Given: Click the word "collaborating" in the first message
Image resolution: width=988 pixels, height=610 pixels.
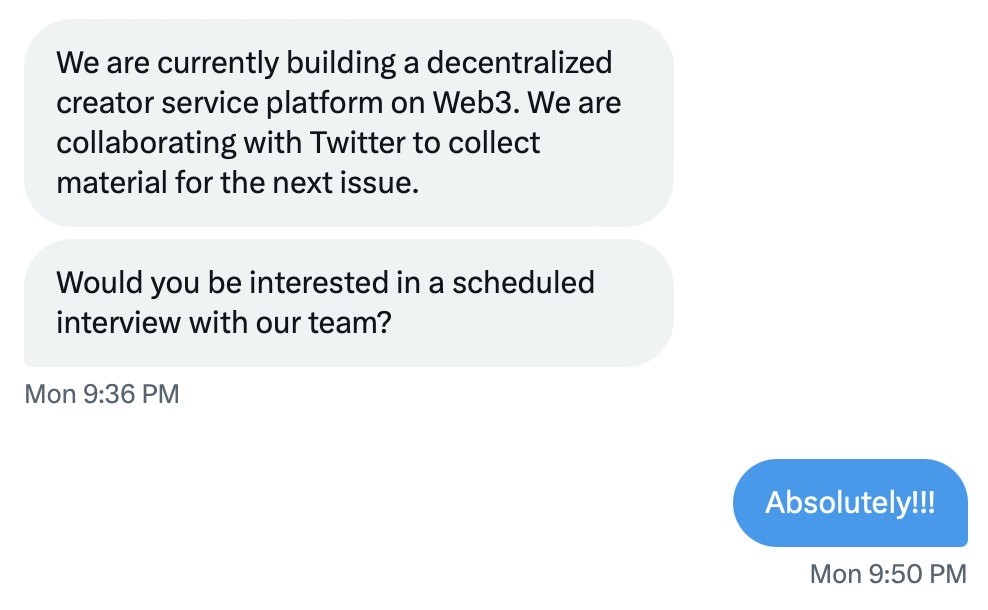Looking at the screenshot, I should point(147,143).
